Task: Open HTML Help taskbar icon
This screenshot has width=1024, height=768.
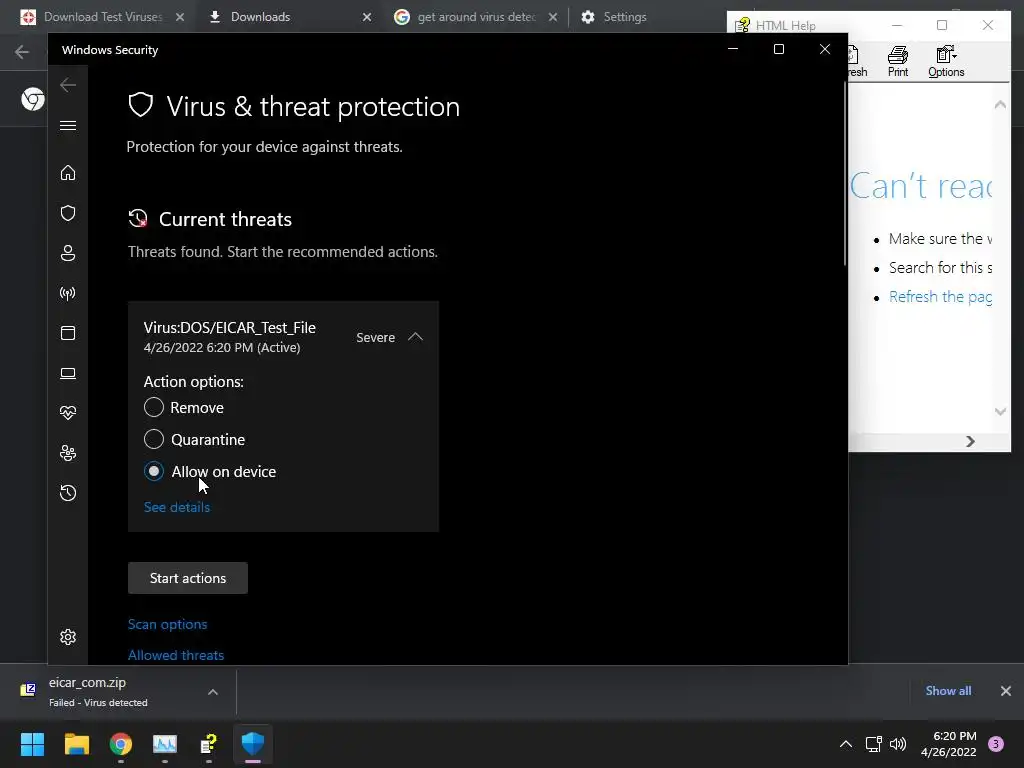Action: [x=208, y=744]
